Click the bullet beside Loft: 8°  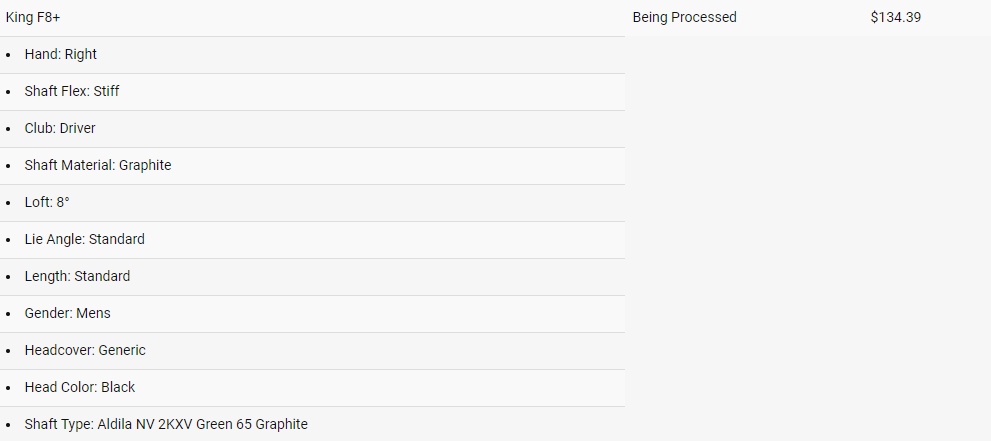pos(8,203)
